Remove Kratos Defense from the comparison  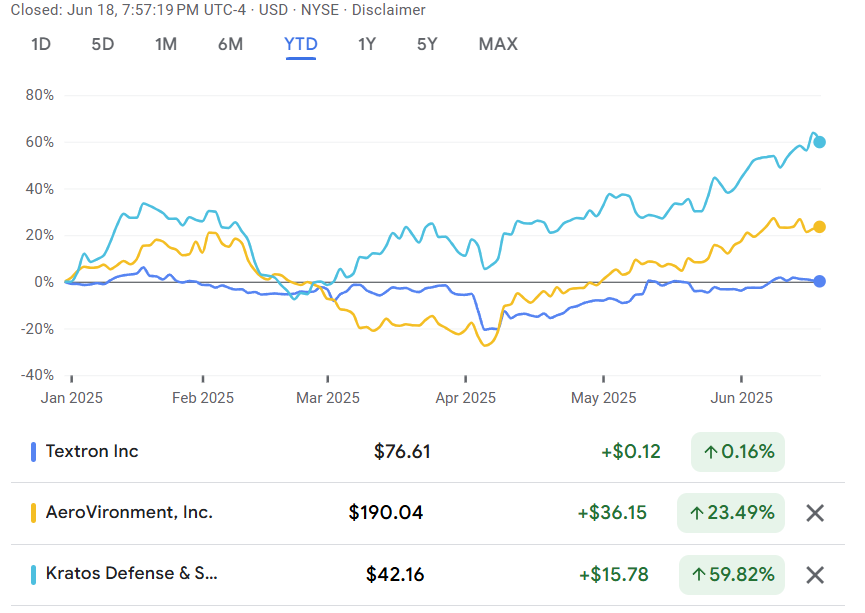[815, 575]
